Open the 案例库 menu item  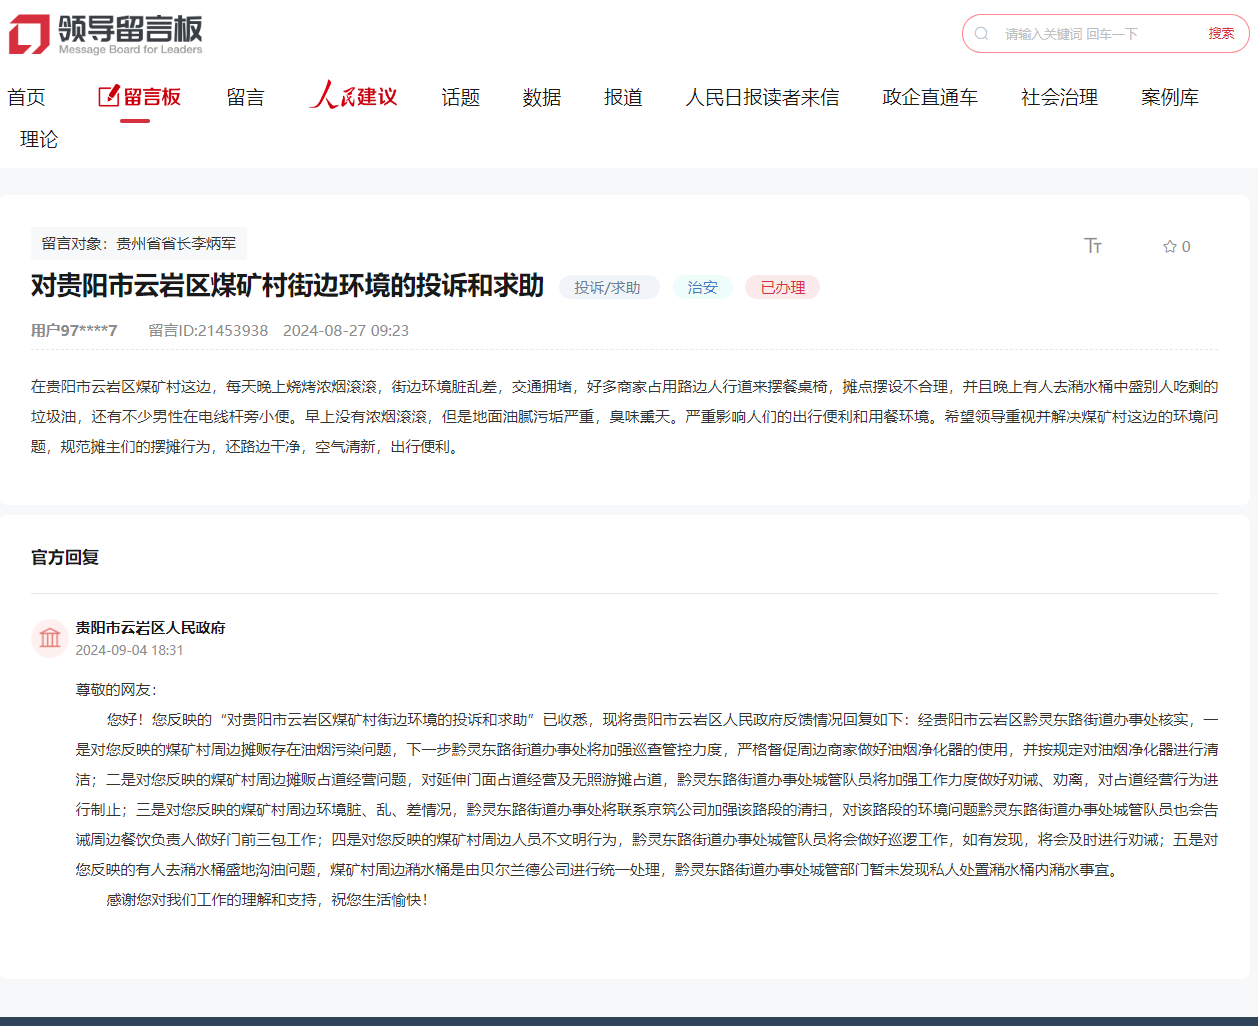[x=1170, y=97]
